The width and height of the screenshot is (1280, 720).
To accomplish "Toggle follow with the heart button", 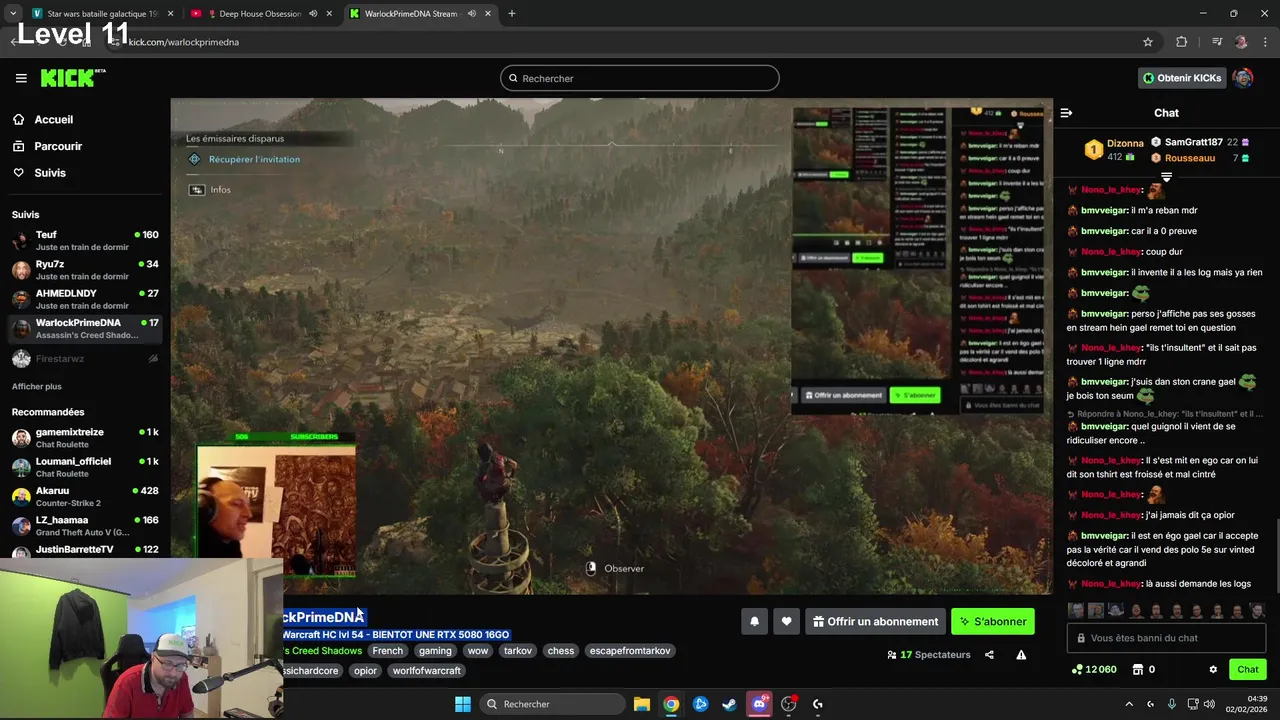I will coord(787,621).
